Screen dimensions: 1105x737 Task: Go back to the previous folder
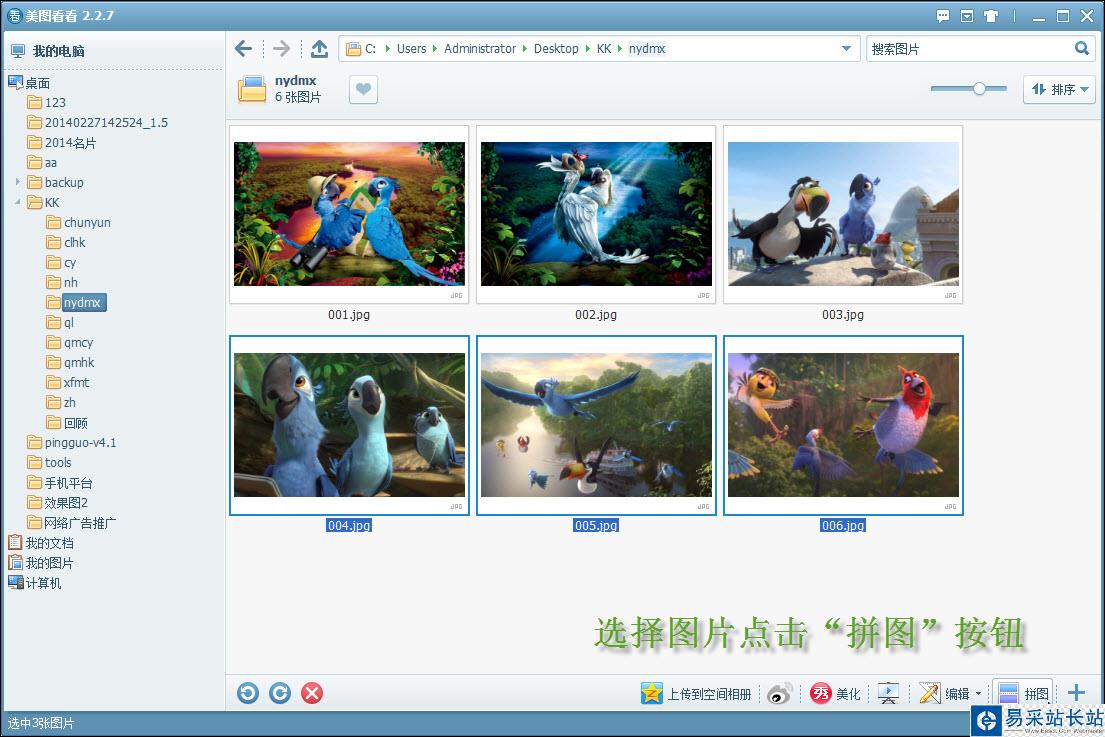click(244, 49)
